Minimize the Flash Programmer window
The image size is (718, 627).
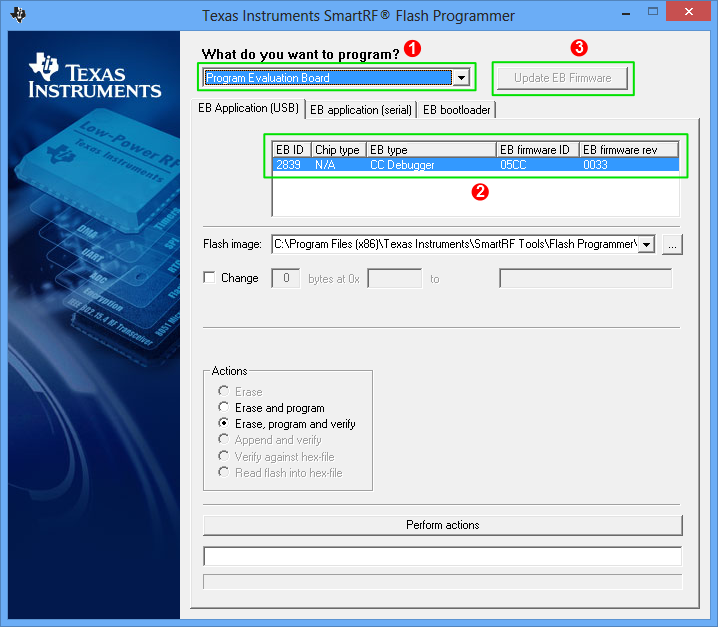tap(625, 13)
